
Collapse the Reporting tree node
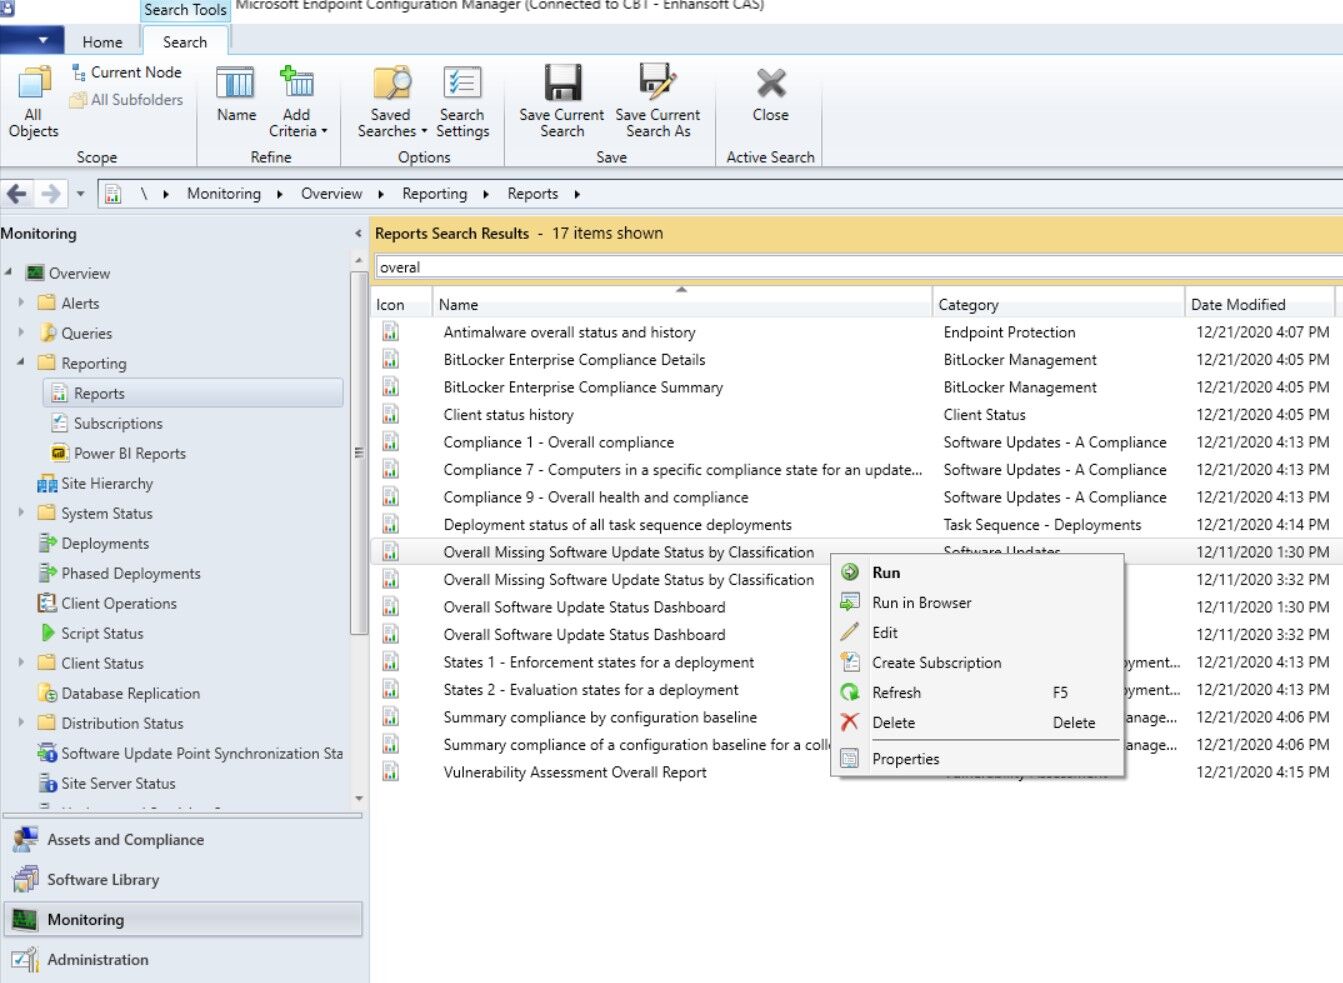coord(22,363)
